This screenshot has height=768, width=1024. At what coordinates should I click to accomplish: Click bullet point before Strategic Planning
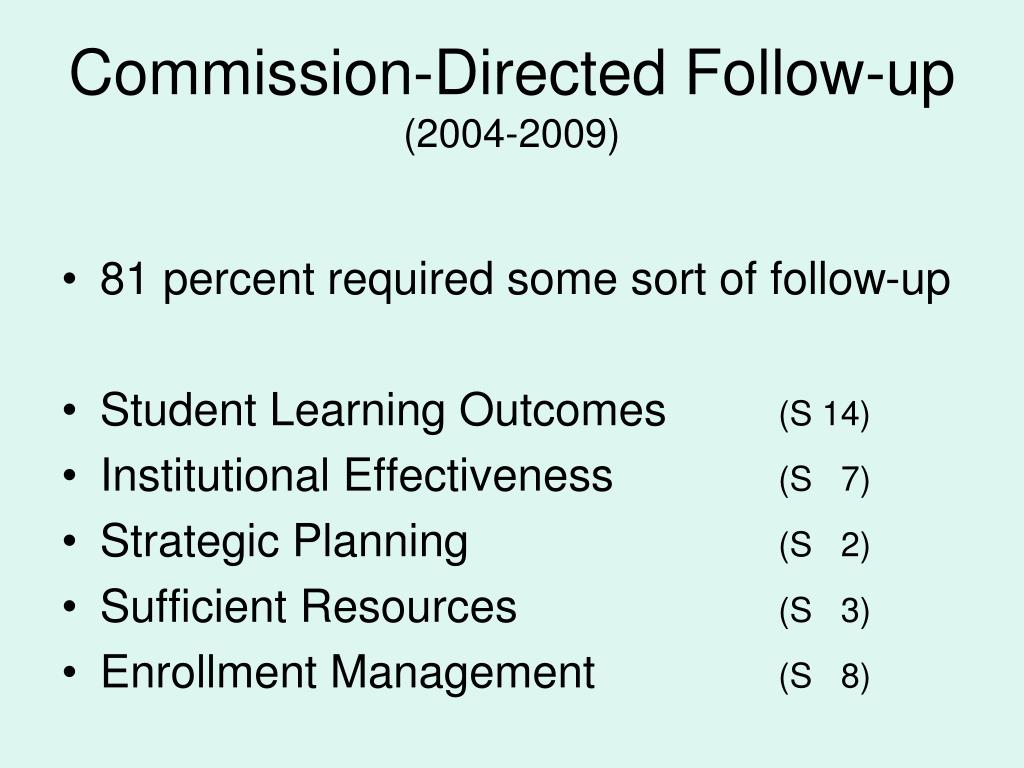(70, 541)
